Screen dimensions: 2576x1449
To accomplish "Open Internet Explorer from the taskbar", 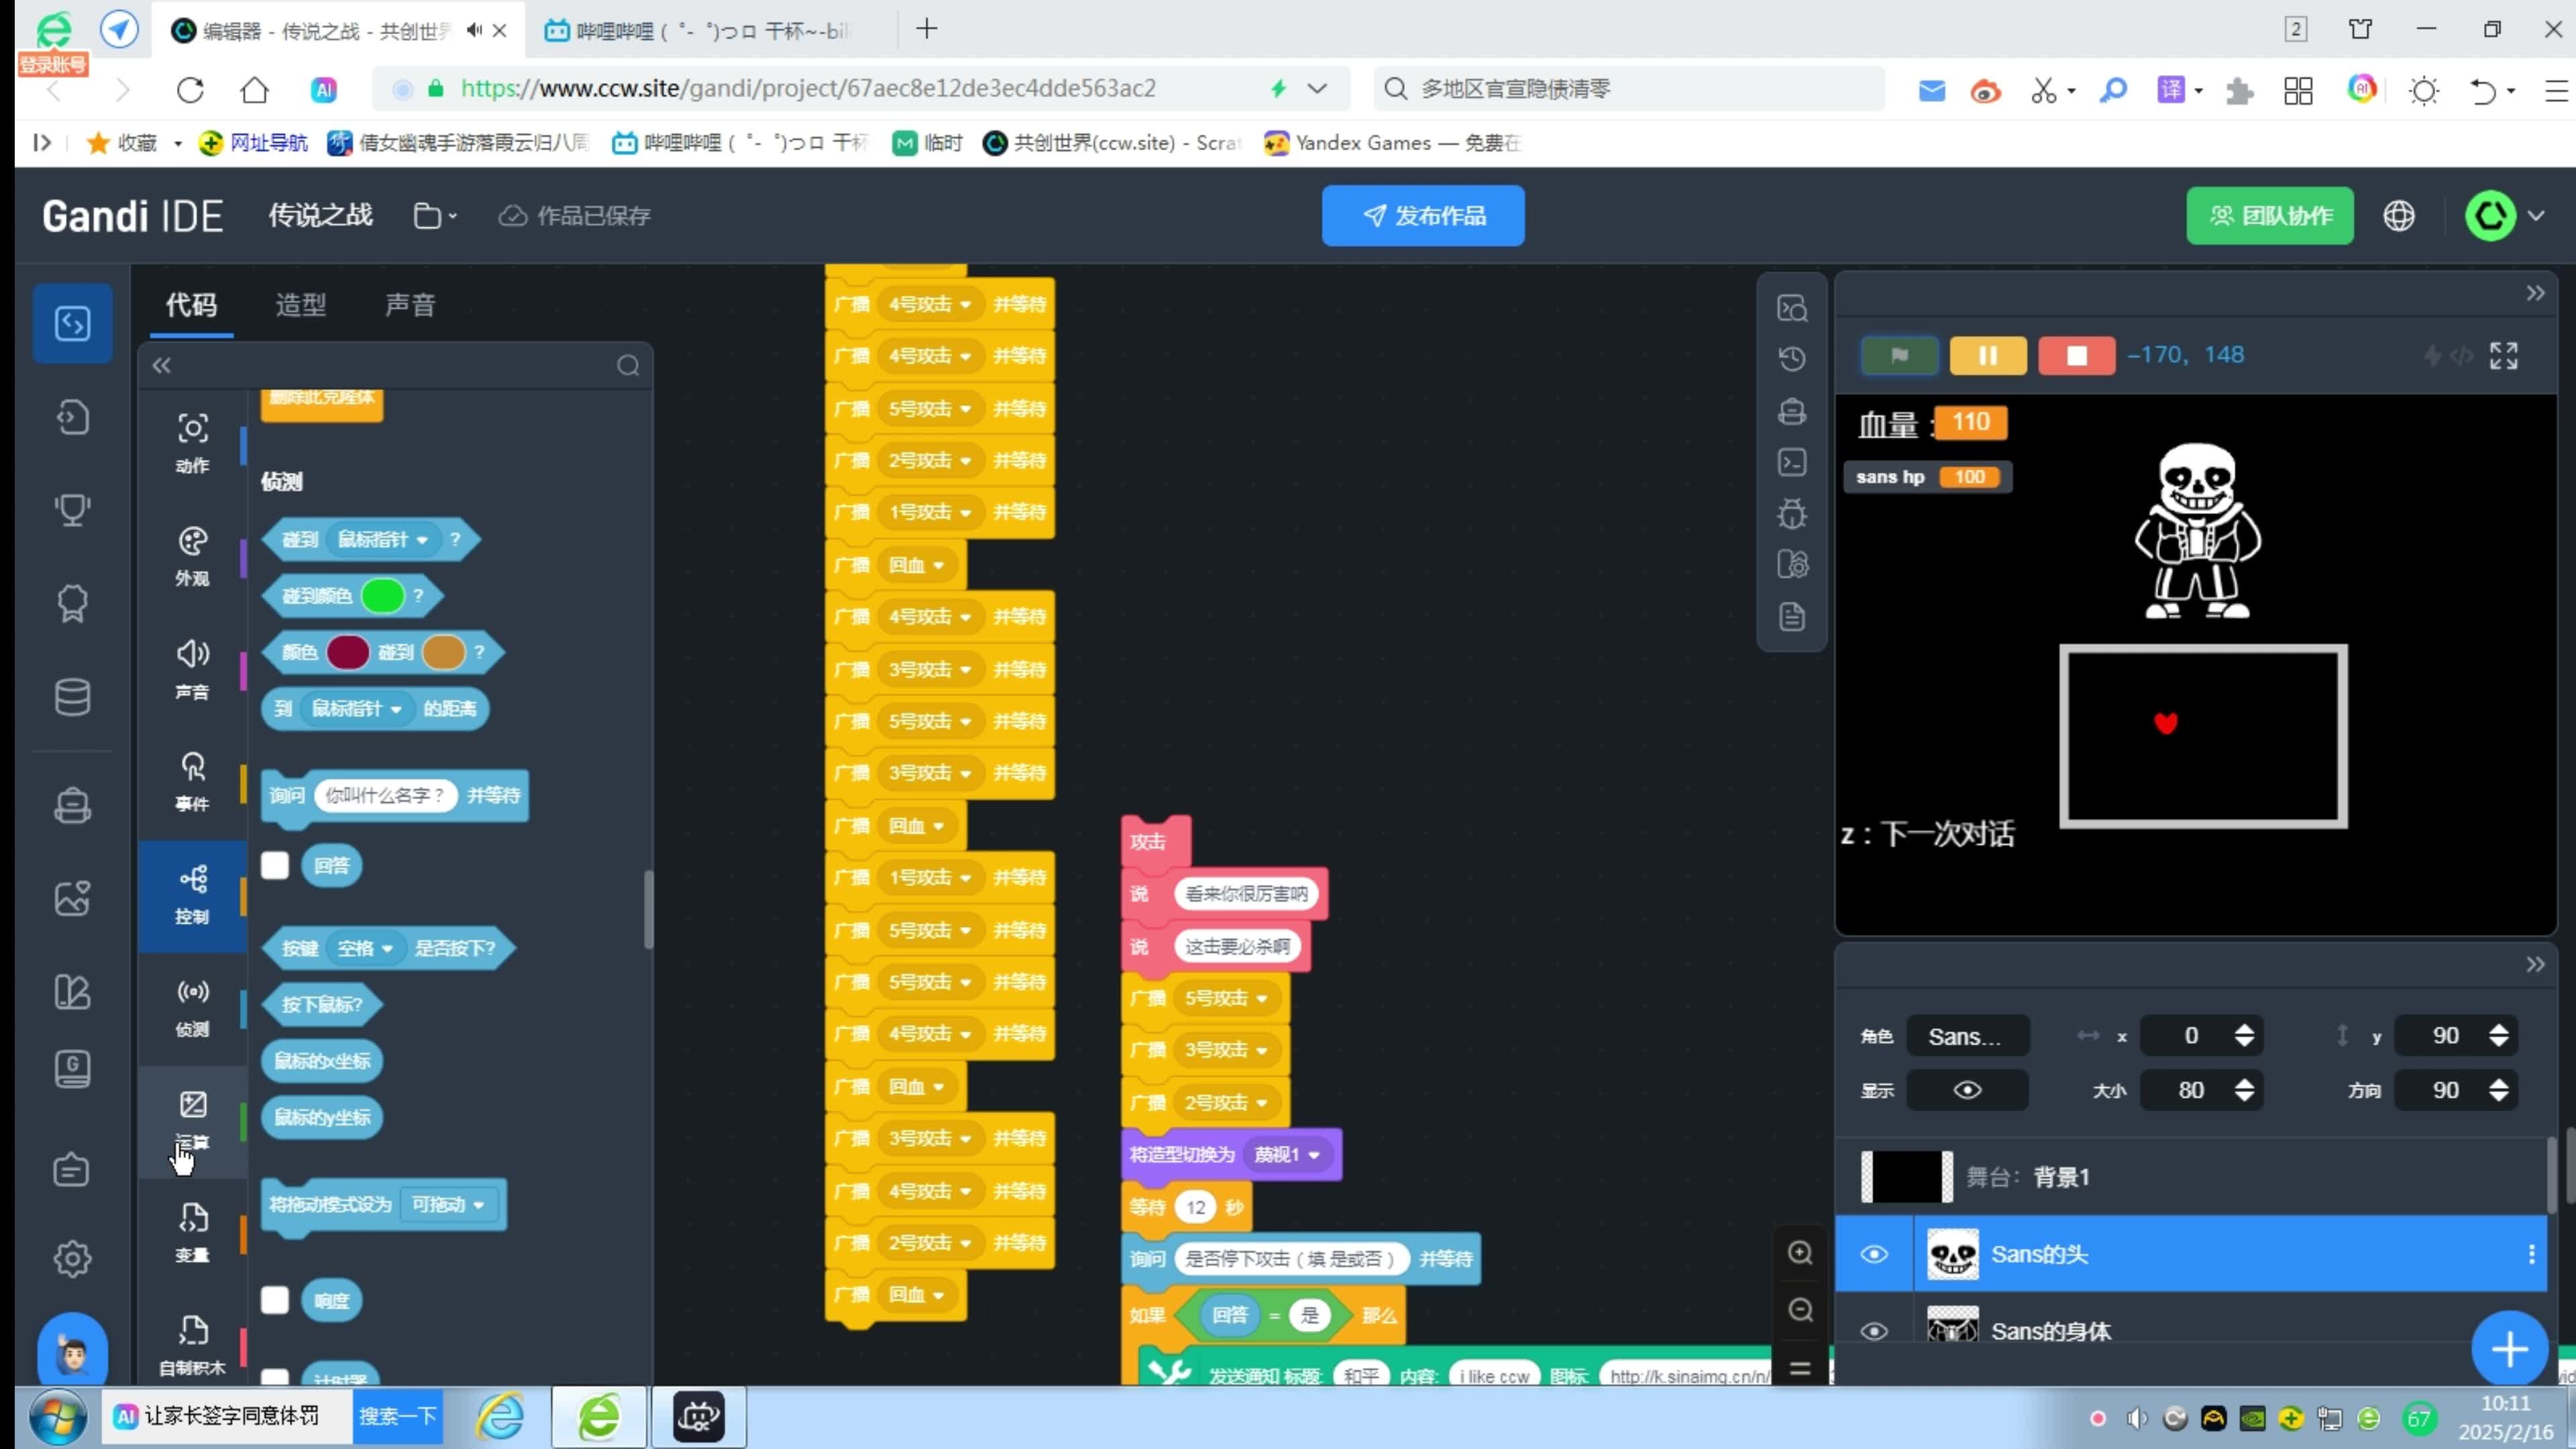I will click(500, 1417).
